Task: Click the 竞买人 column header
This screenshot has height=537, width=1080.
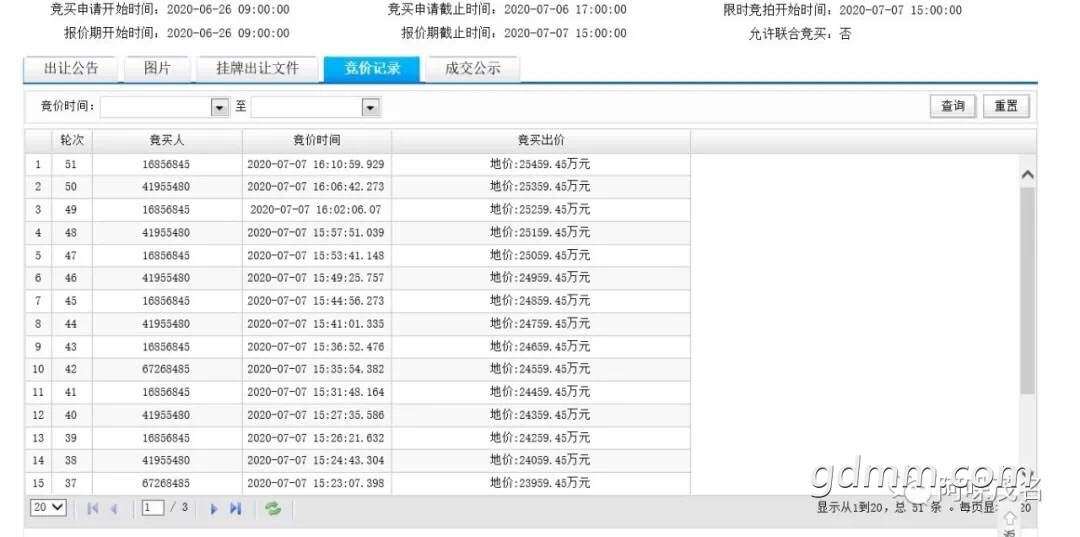Action: click(167, 140)
